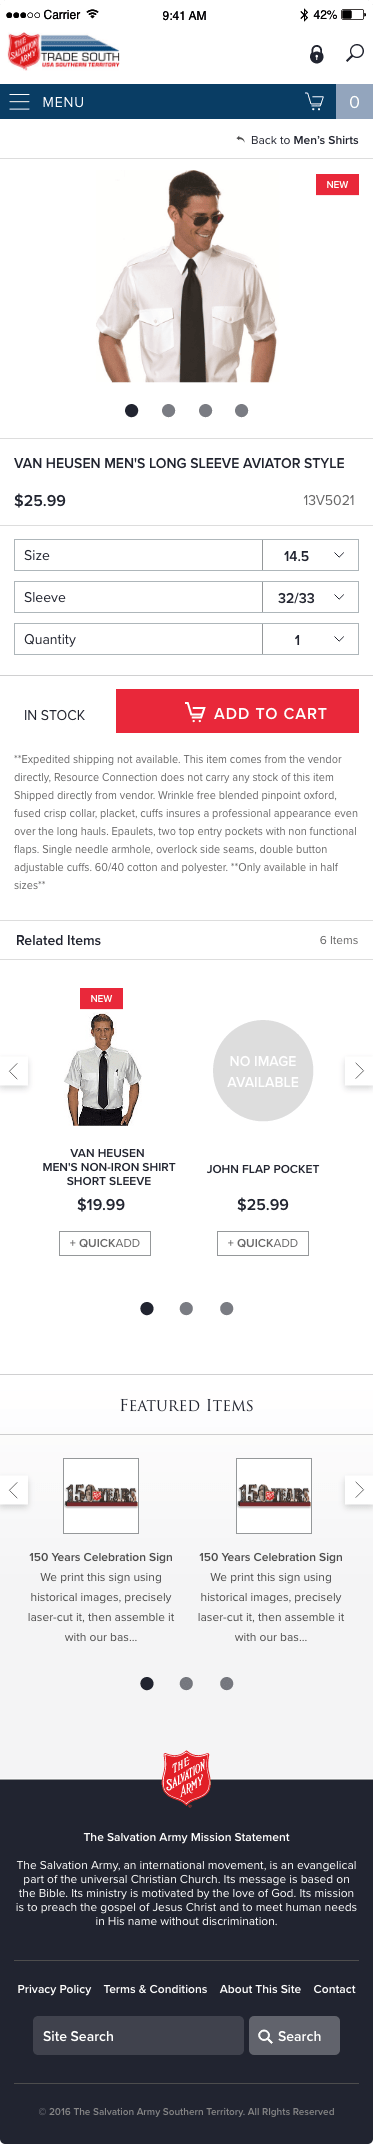Focus the Site Search input field
373x2144 pixels.
(x=138, y=2036)
